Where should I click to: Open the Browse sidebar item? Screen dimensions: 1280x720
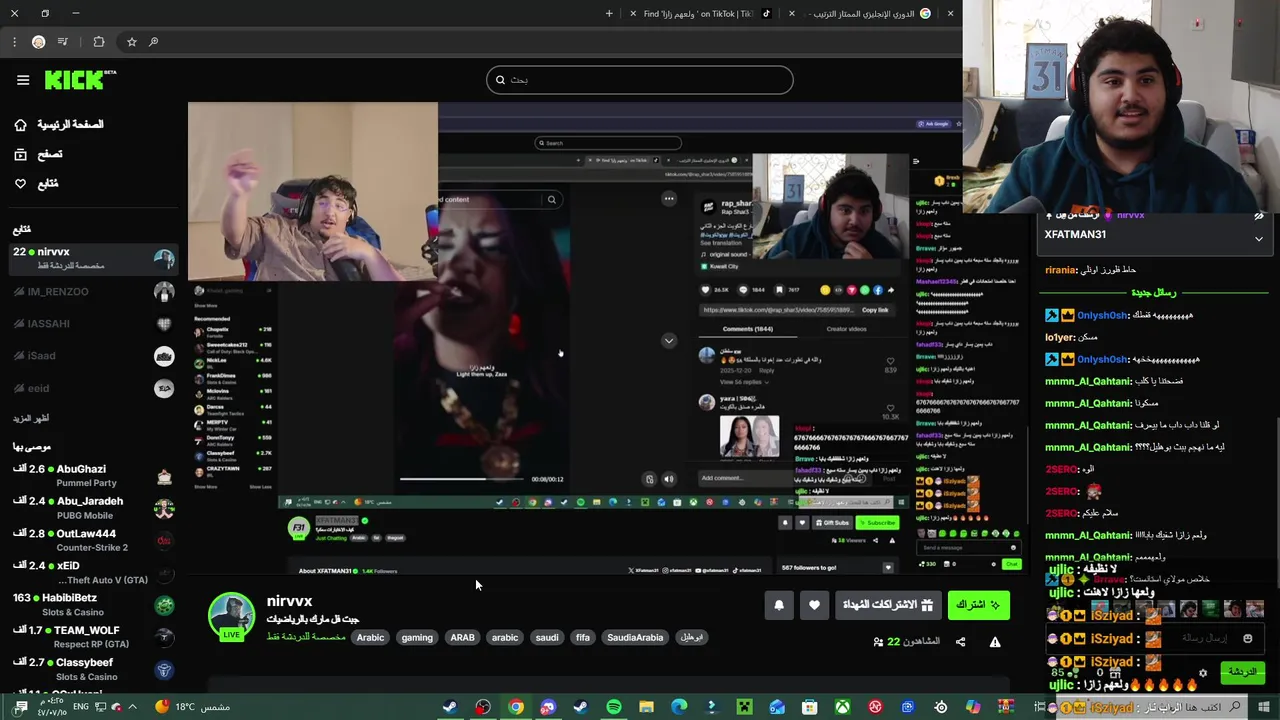pyautogui.click(x=38, y=155)
